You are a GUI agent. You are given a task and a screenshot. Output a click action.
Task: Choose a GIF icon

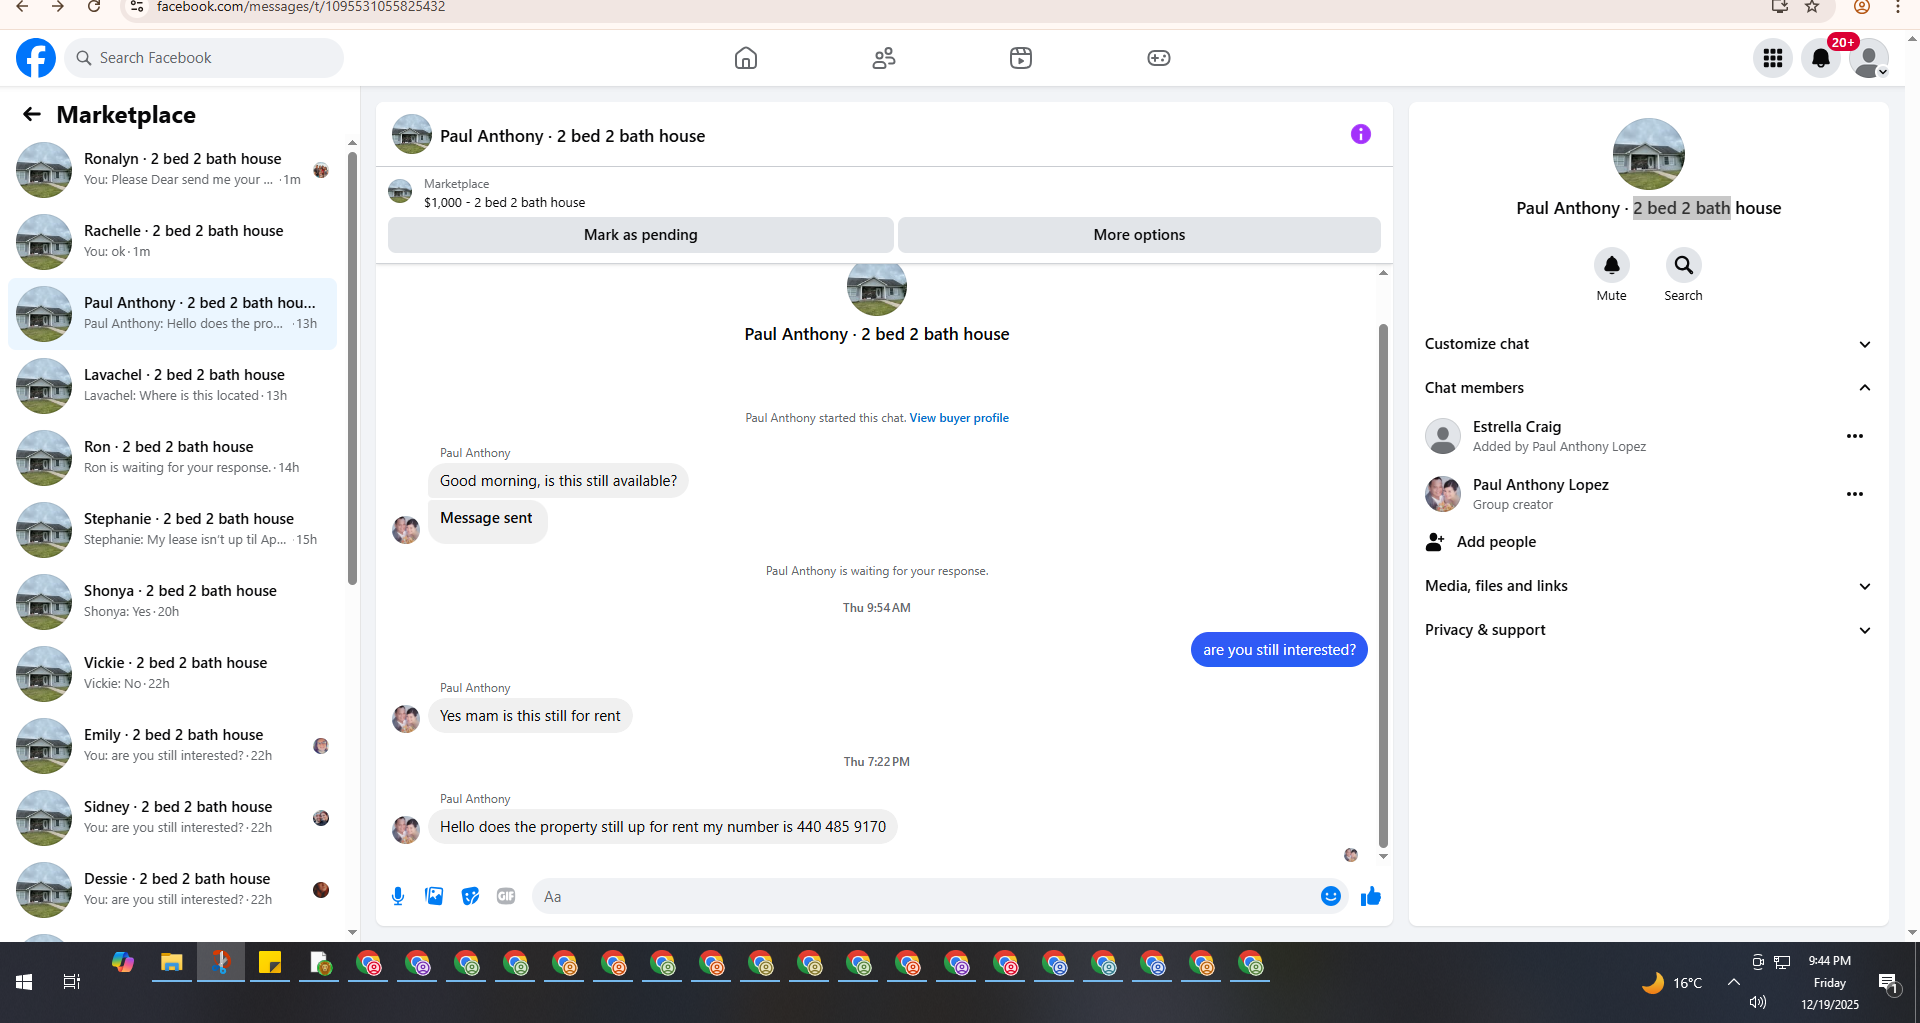(506, 896)
